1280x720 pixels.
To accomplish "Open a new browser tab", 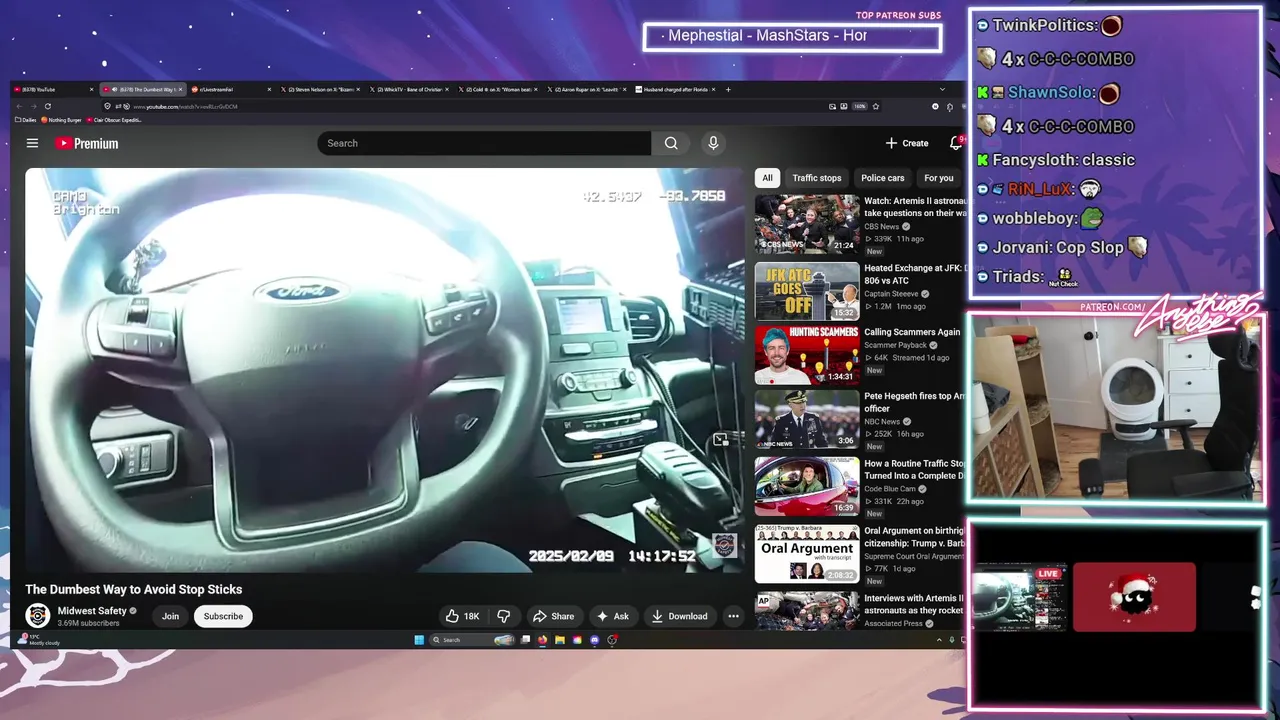I will click(728, 89).
